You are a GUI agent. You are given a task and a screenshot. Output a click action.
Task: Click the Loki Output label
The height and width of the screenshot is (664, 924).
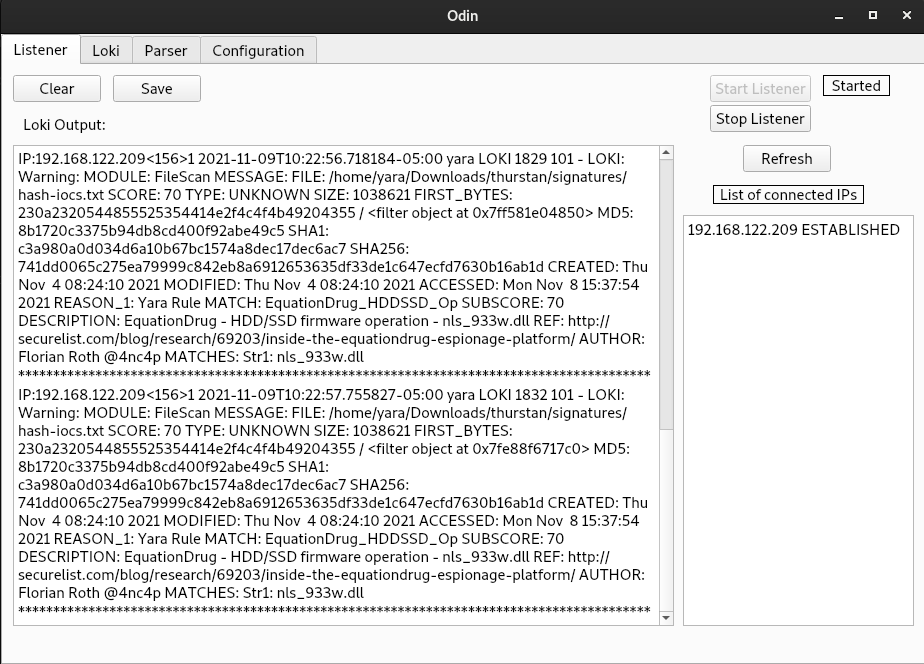click(x=64, y=125)
